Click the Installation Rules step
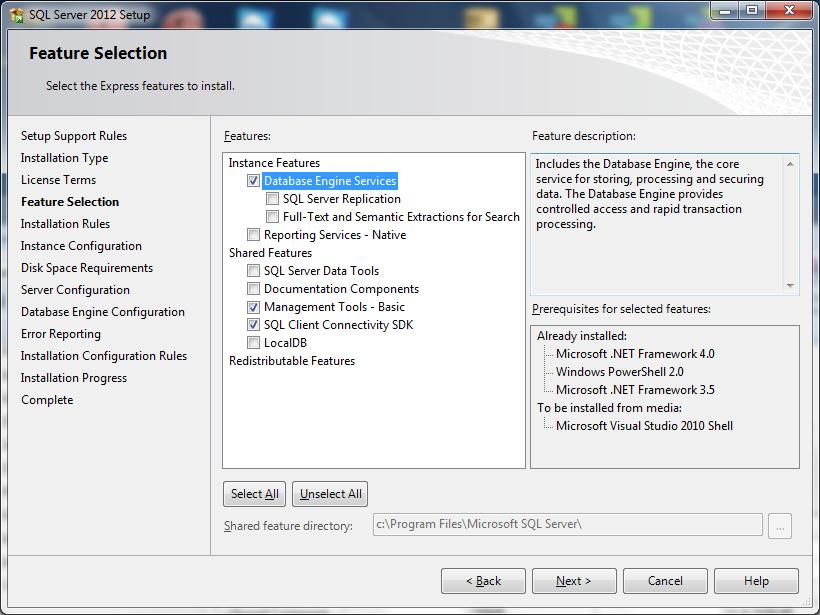 click(65, 224)
